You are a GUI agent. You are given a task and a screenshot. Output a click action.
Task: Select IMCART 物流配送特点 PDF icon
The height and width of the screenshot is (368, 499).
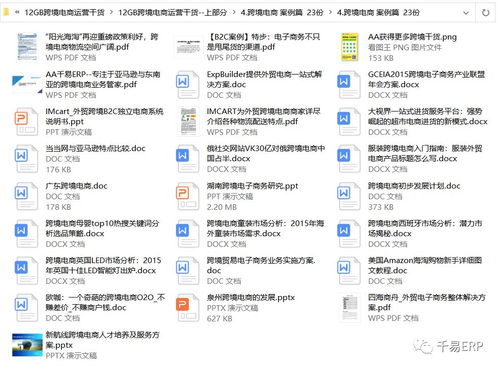click(188, 121)
